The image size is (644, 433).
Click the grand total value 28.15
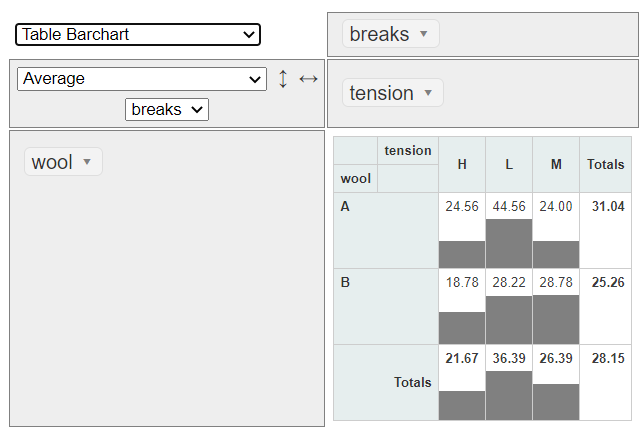click(x=606, y=358)
